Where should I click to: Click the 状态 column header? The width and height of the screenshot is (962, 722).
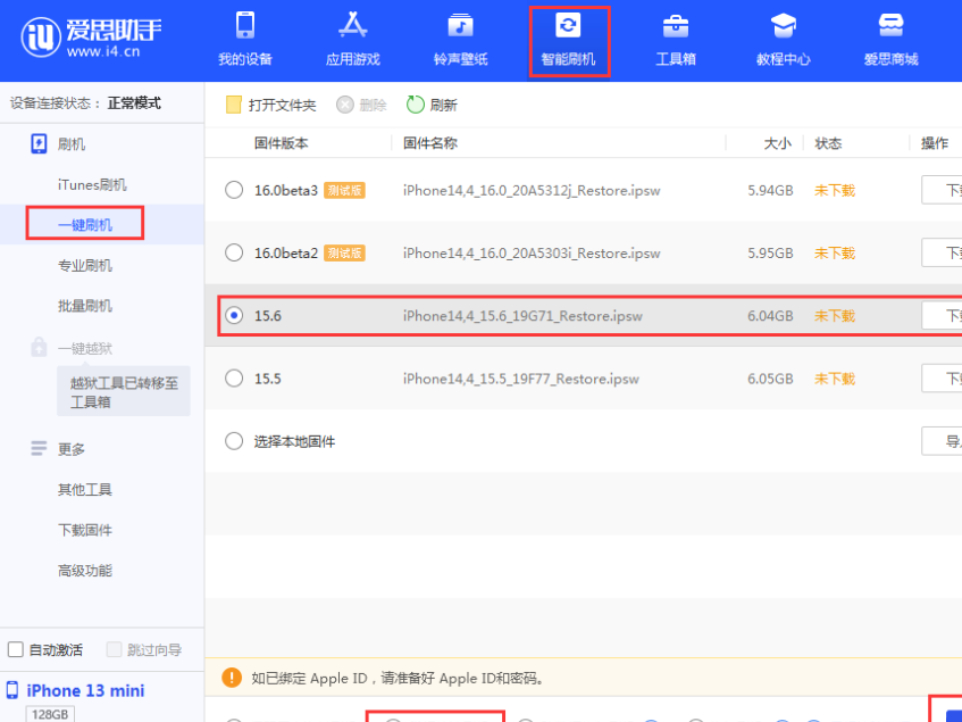pyautogui.click(x=828, y=144)
